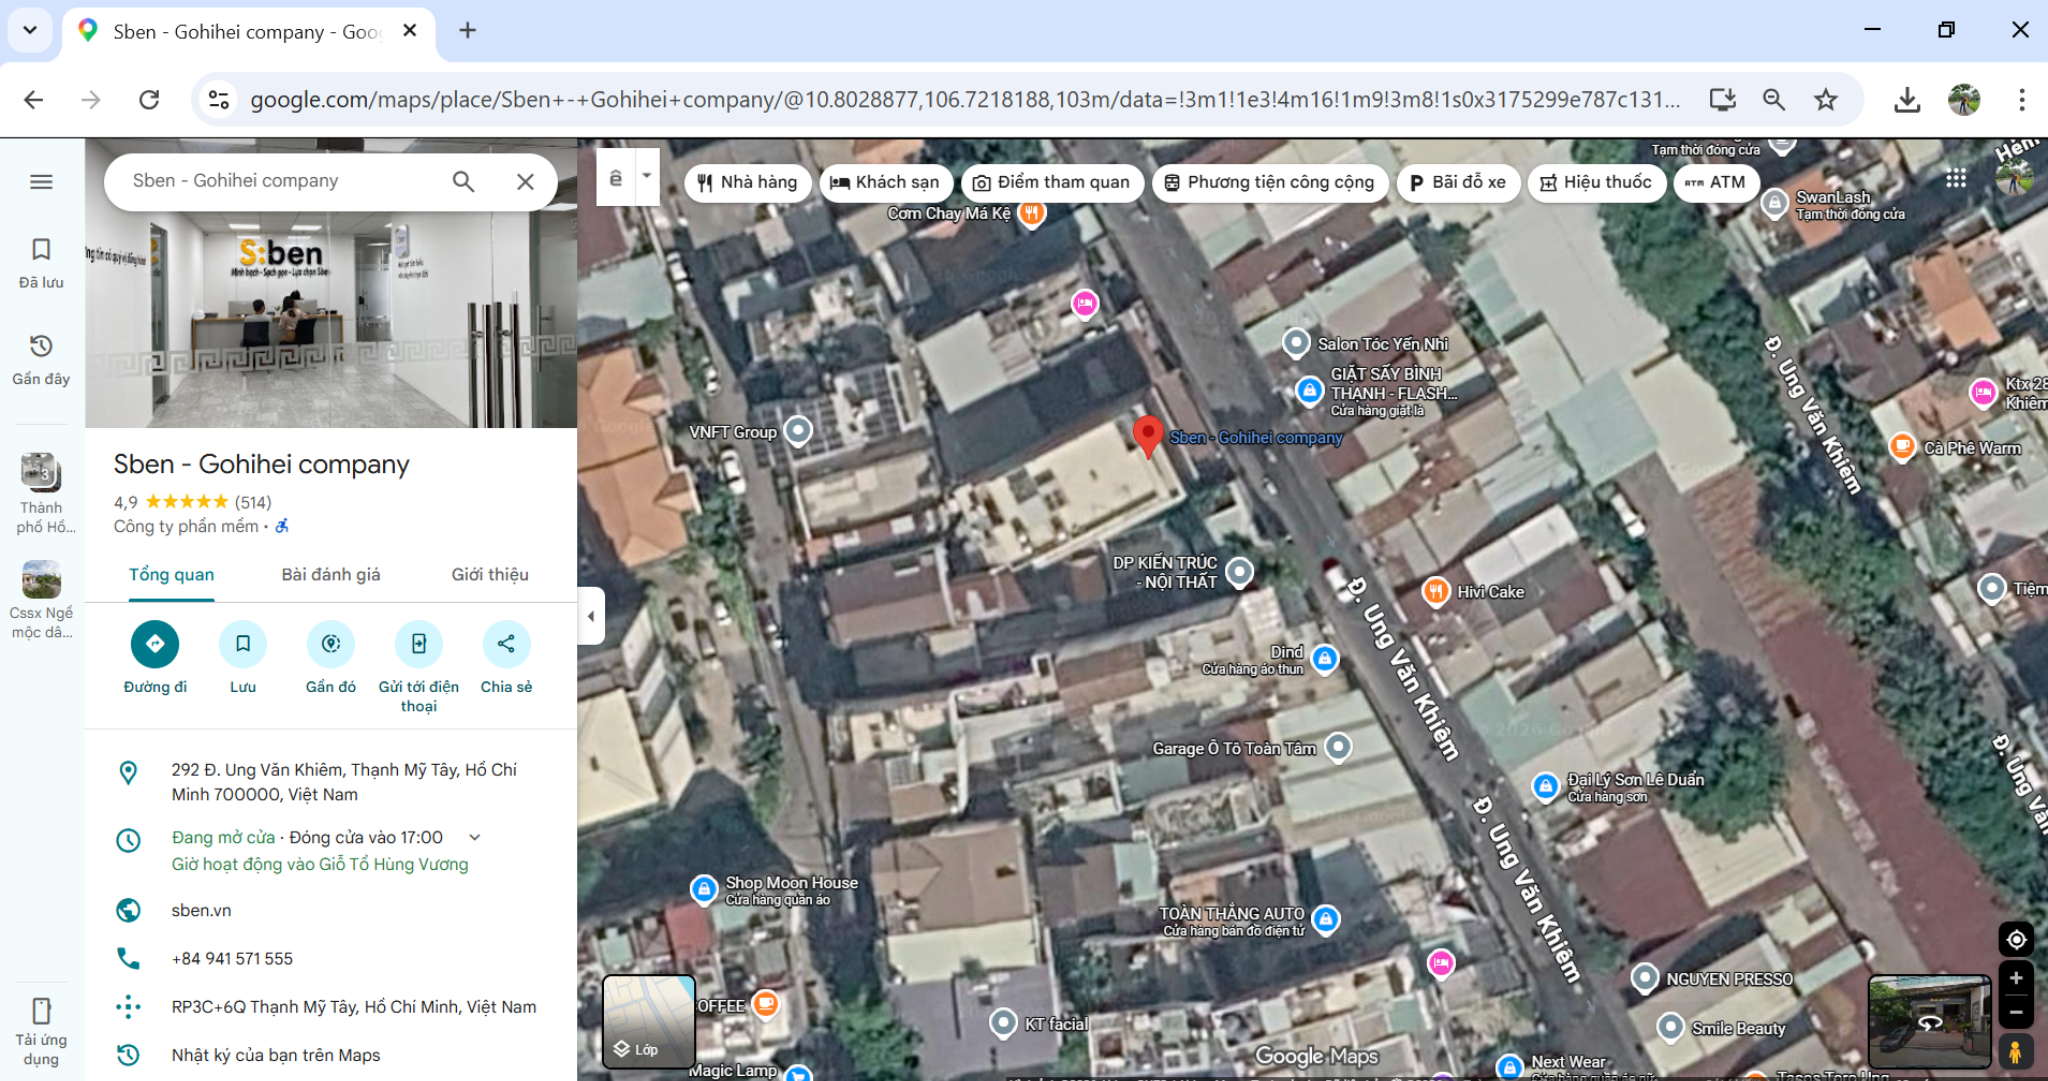
Task: Drop Street View Pegman icon
Action: 2015,1052
